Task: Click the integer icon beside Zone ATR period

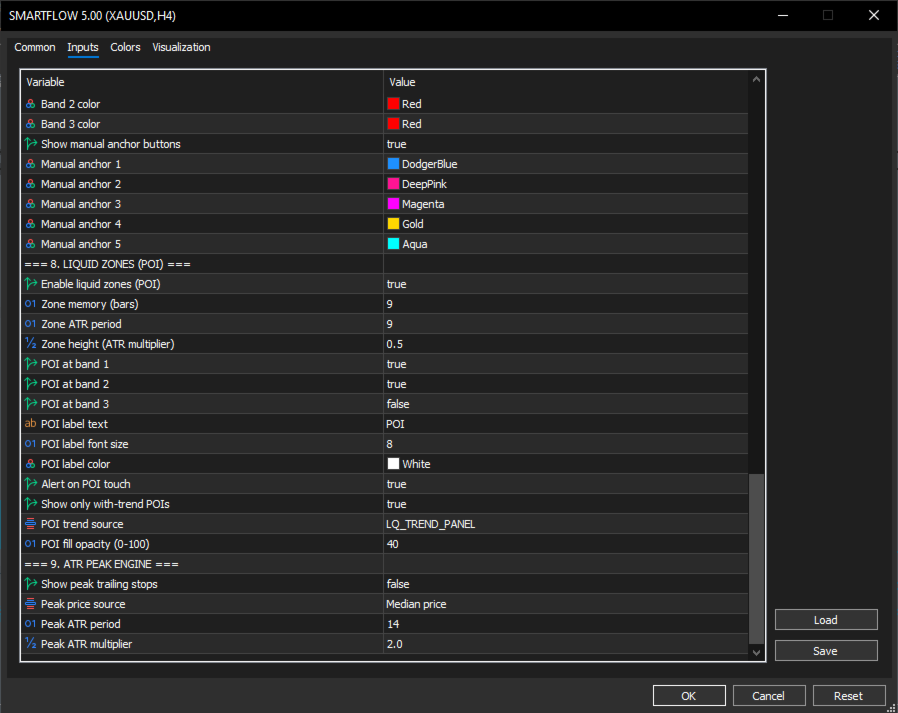Action: [30, 324]
